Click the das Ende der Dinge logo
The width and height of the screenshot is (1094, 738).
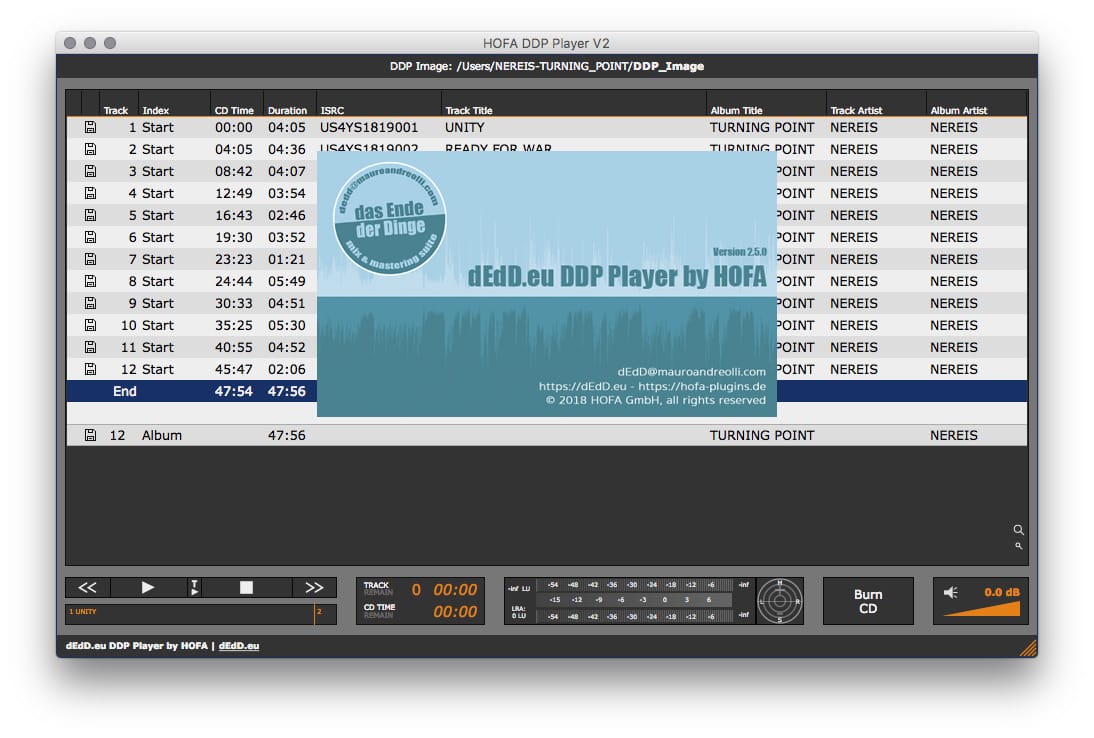point(389,218)
